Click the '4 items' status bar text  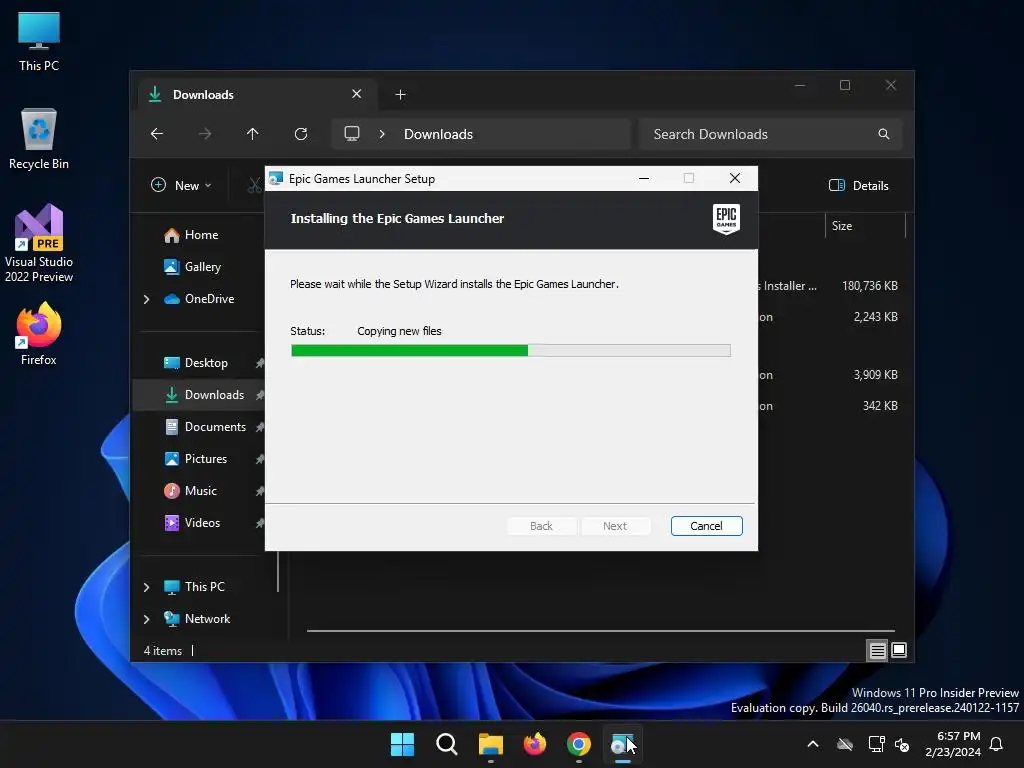pyautogui.click(x=163, y=651)
